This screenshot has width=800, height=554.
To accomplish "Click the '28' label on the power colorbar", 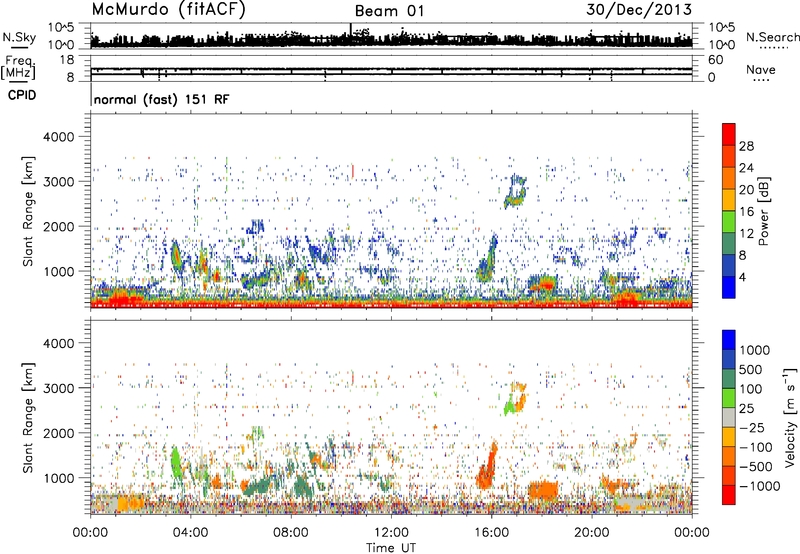I will 746,146.
